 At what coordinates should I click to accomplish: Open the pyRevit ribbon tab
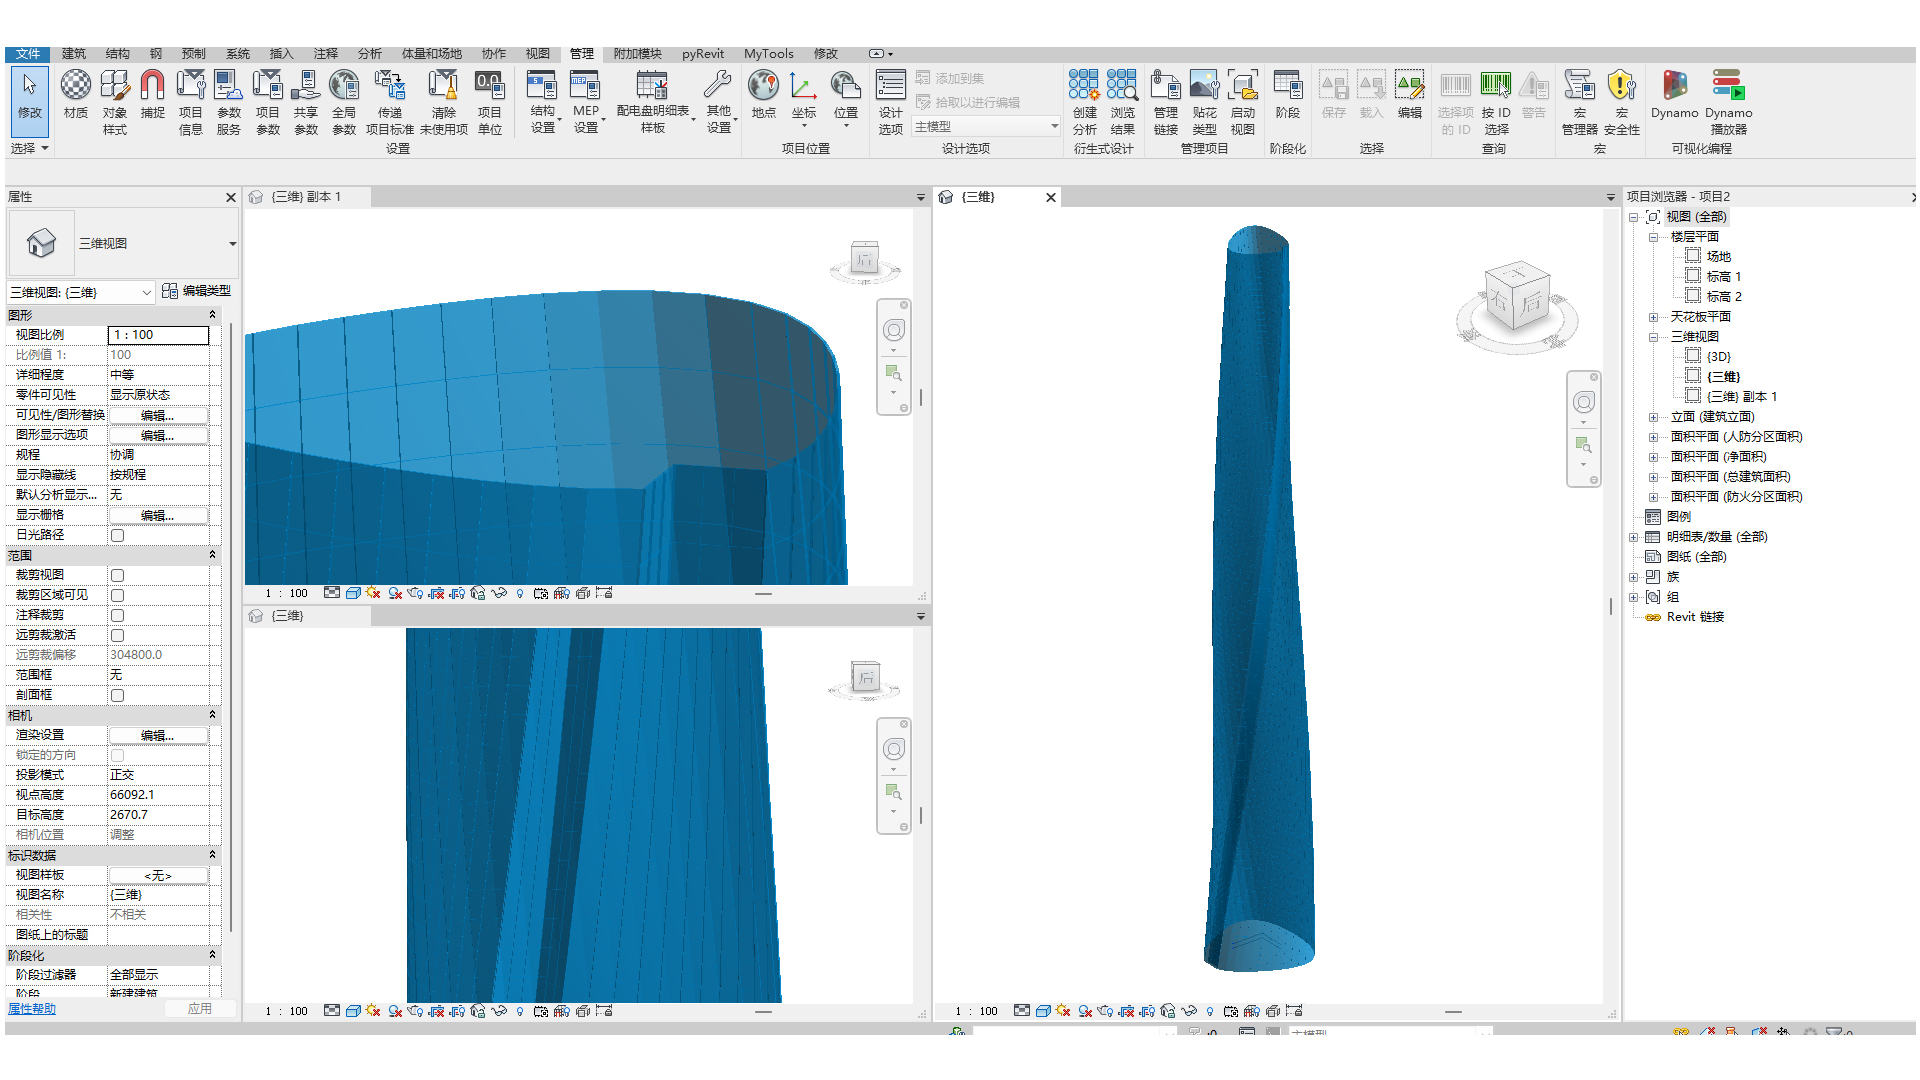pyautogui.click(x=702, y=54)
